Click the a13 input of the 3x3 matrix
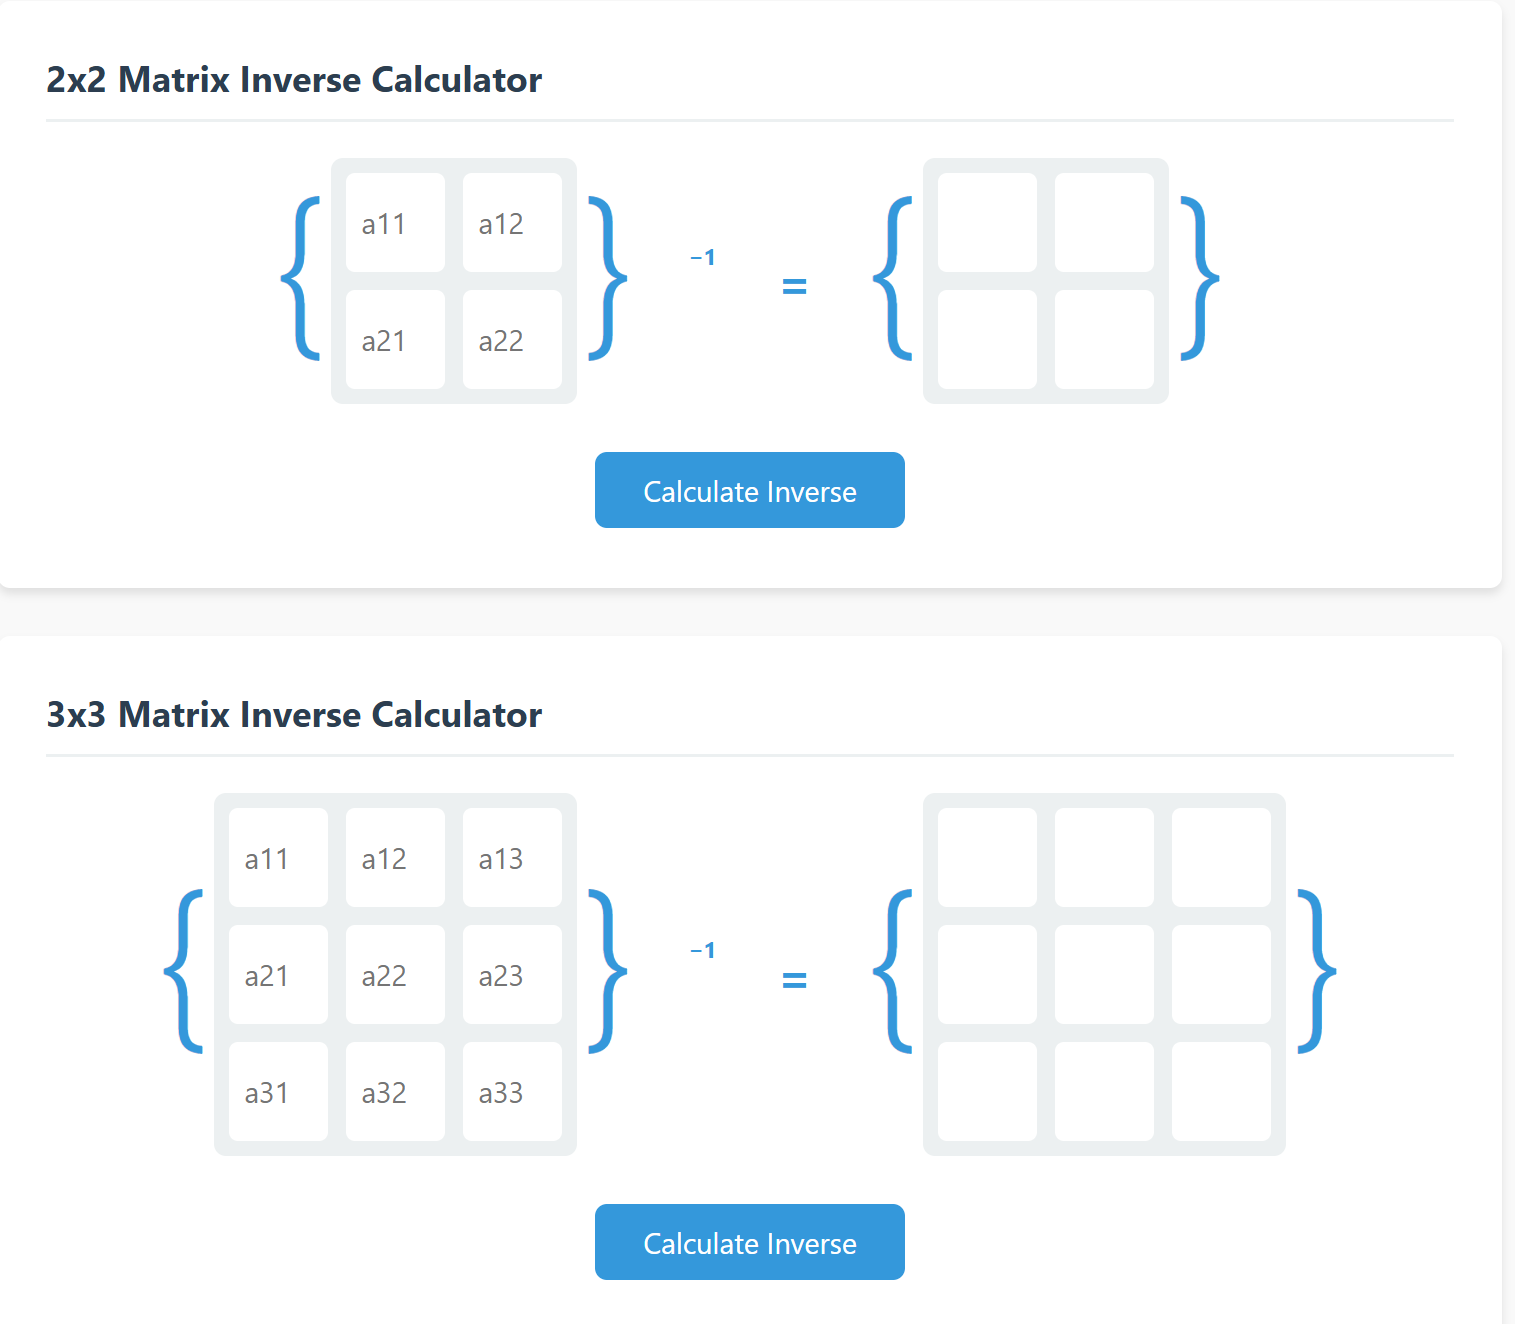Screen dimensions: 1515x1324 [512, 857]
